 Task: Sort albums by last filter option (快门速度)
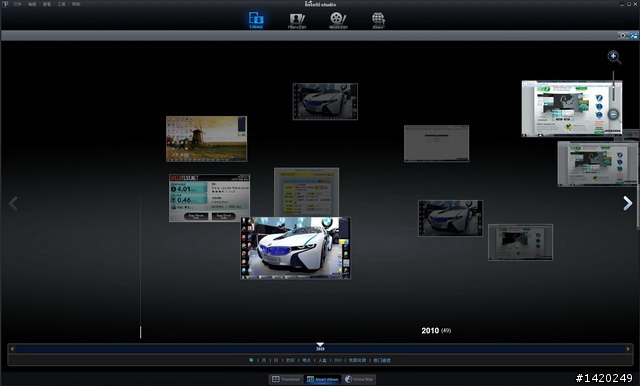[382, 360]
